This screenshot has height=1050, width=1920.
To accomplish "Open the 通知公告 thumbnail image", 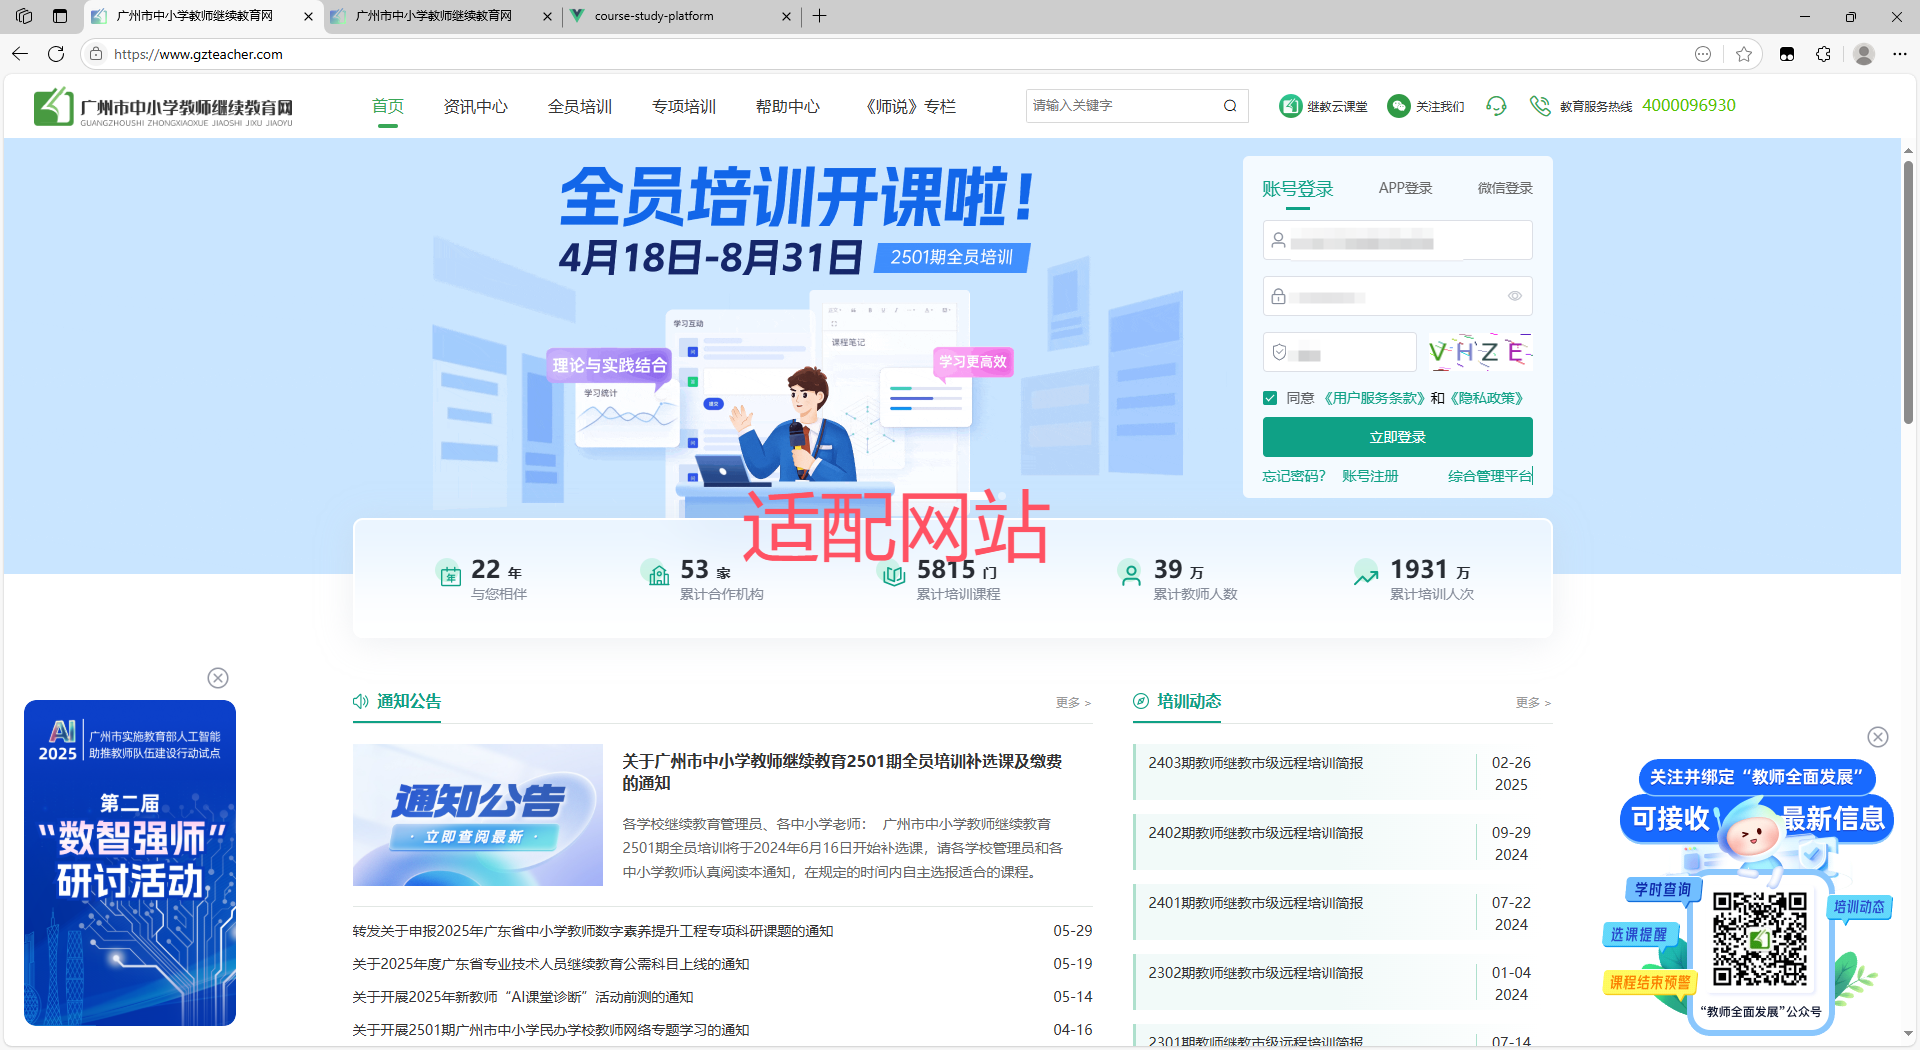I will (x=478, y=815).
